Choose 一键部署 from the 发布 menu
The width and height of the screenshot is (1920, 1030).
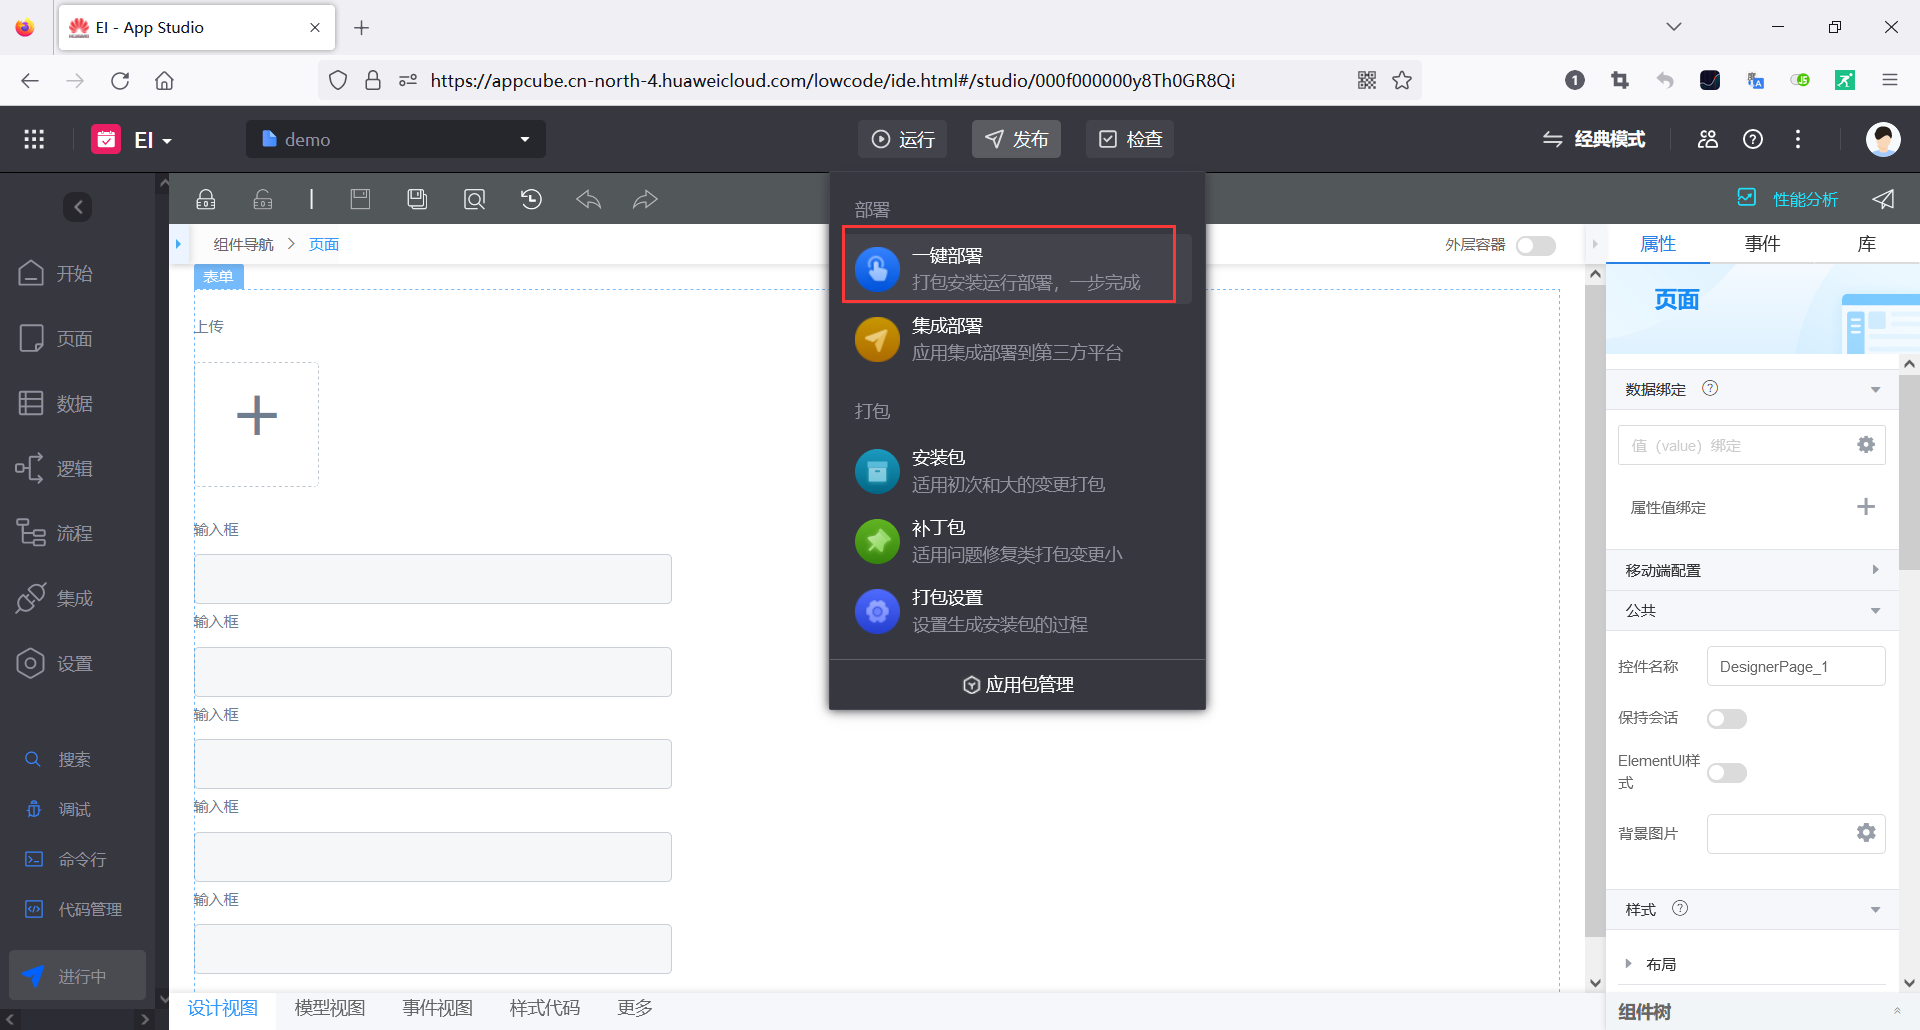pyautogui.click(x=1009, y=265)
